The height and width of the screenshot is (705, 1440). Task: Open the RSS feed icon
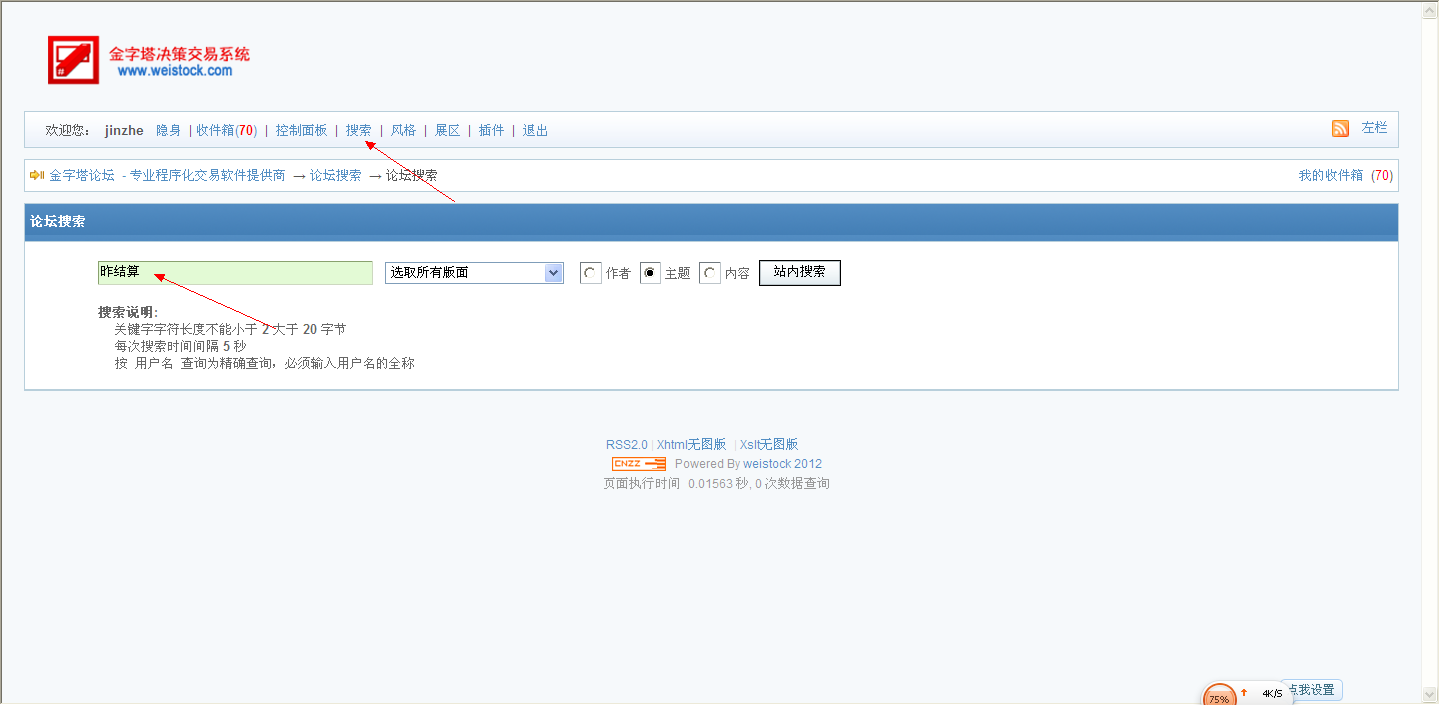click(1340, 128)
